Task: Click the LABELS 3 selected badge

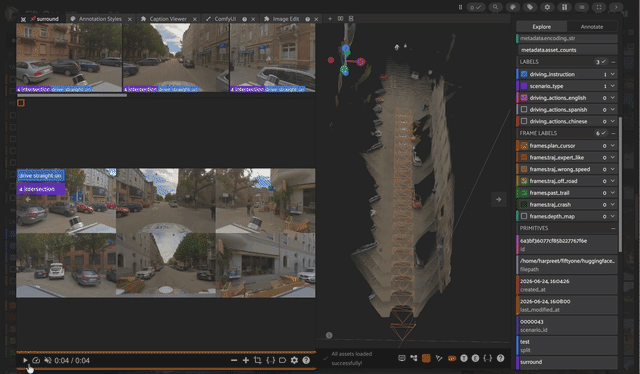Action: (600, 62)
